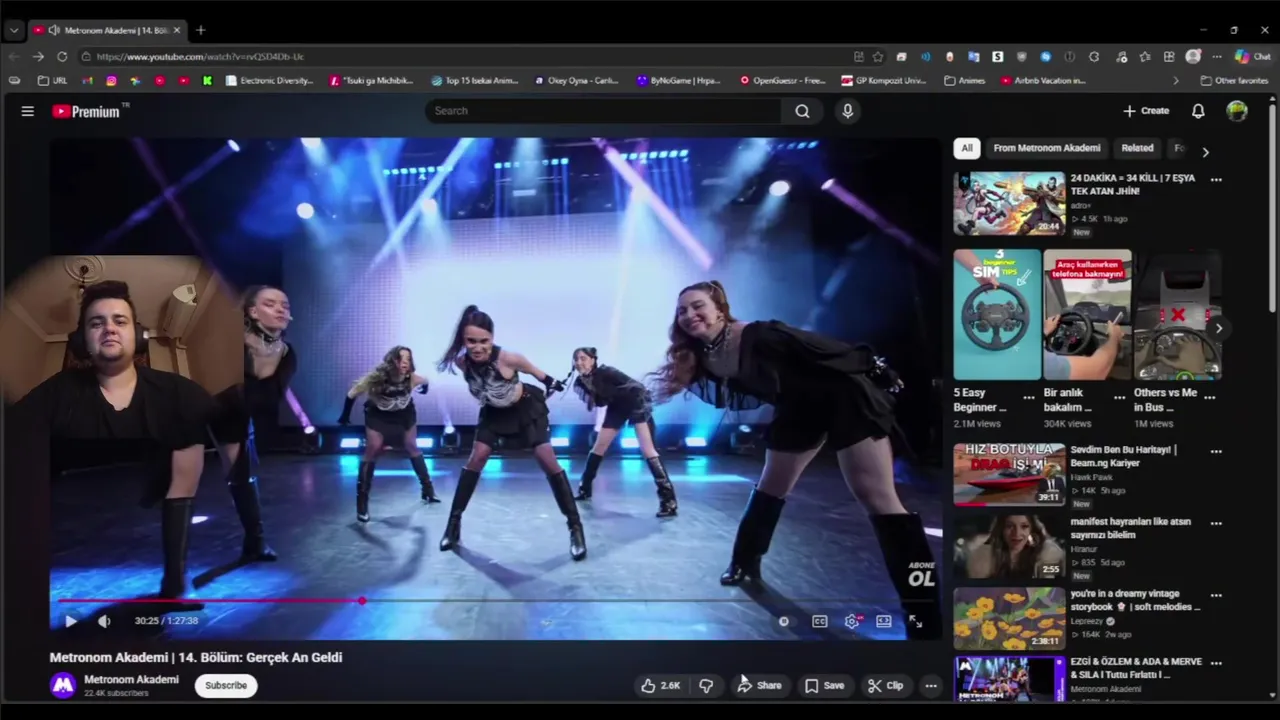Open EZGİ & ÖZLEM & ADA video title
The width and height of the screenshot is (1280, 720).
pos(1136,668)
